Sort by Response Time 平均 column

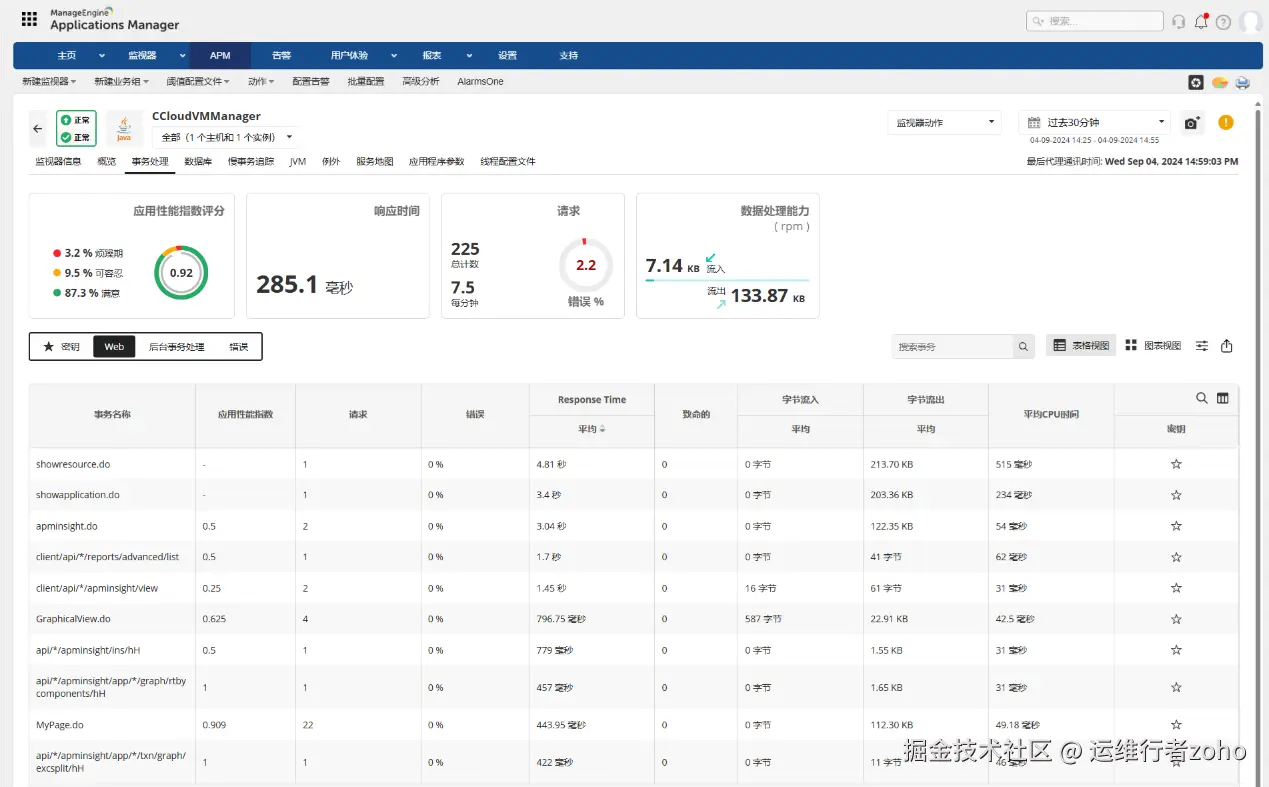592,429
